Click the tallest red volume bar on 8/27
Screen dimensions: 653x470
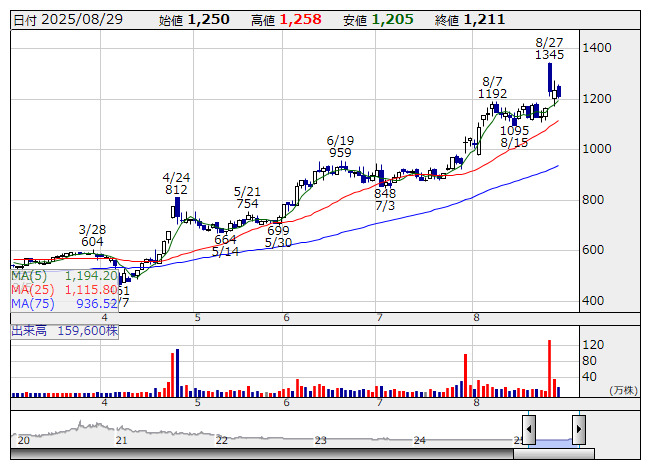(x=549, y=368)
